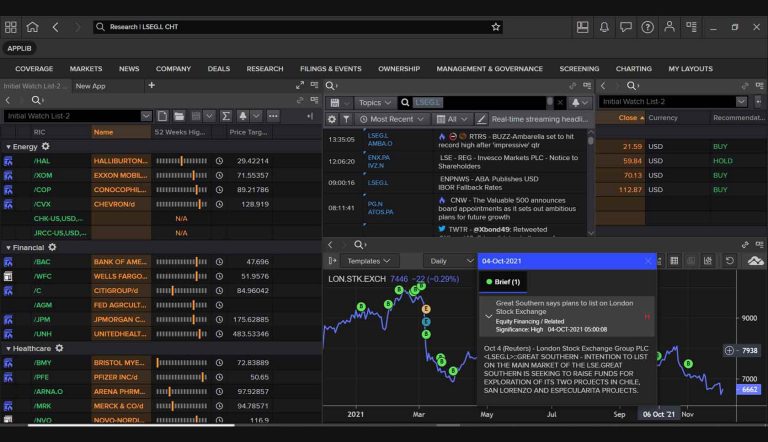Open the BANK OF AME name link

click(120, 262)
